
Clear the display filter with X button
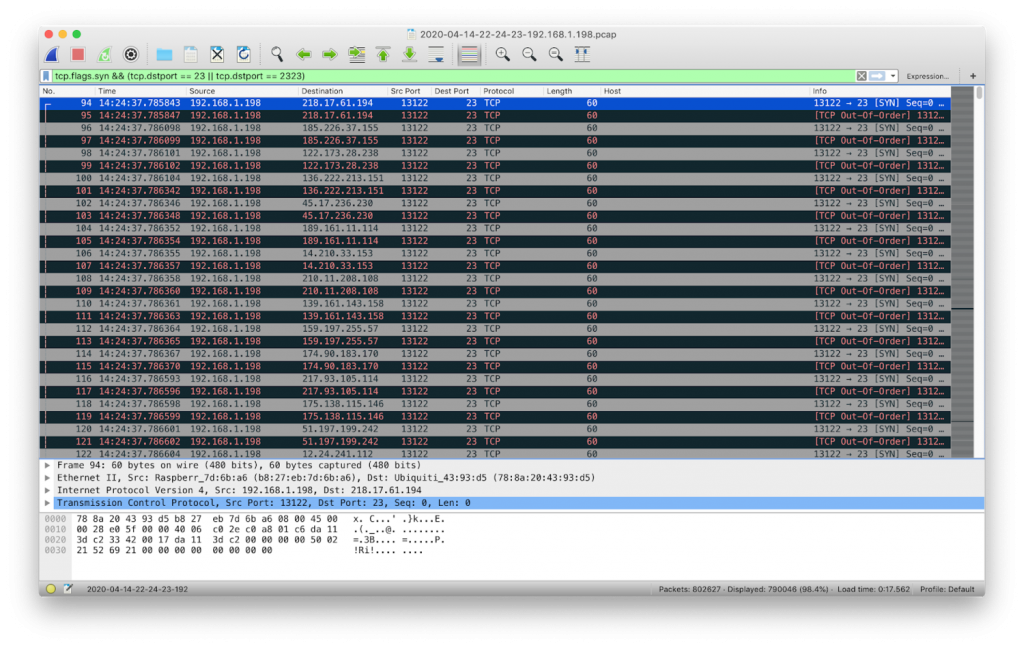click(x=861, y=76)
